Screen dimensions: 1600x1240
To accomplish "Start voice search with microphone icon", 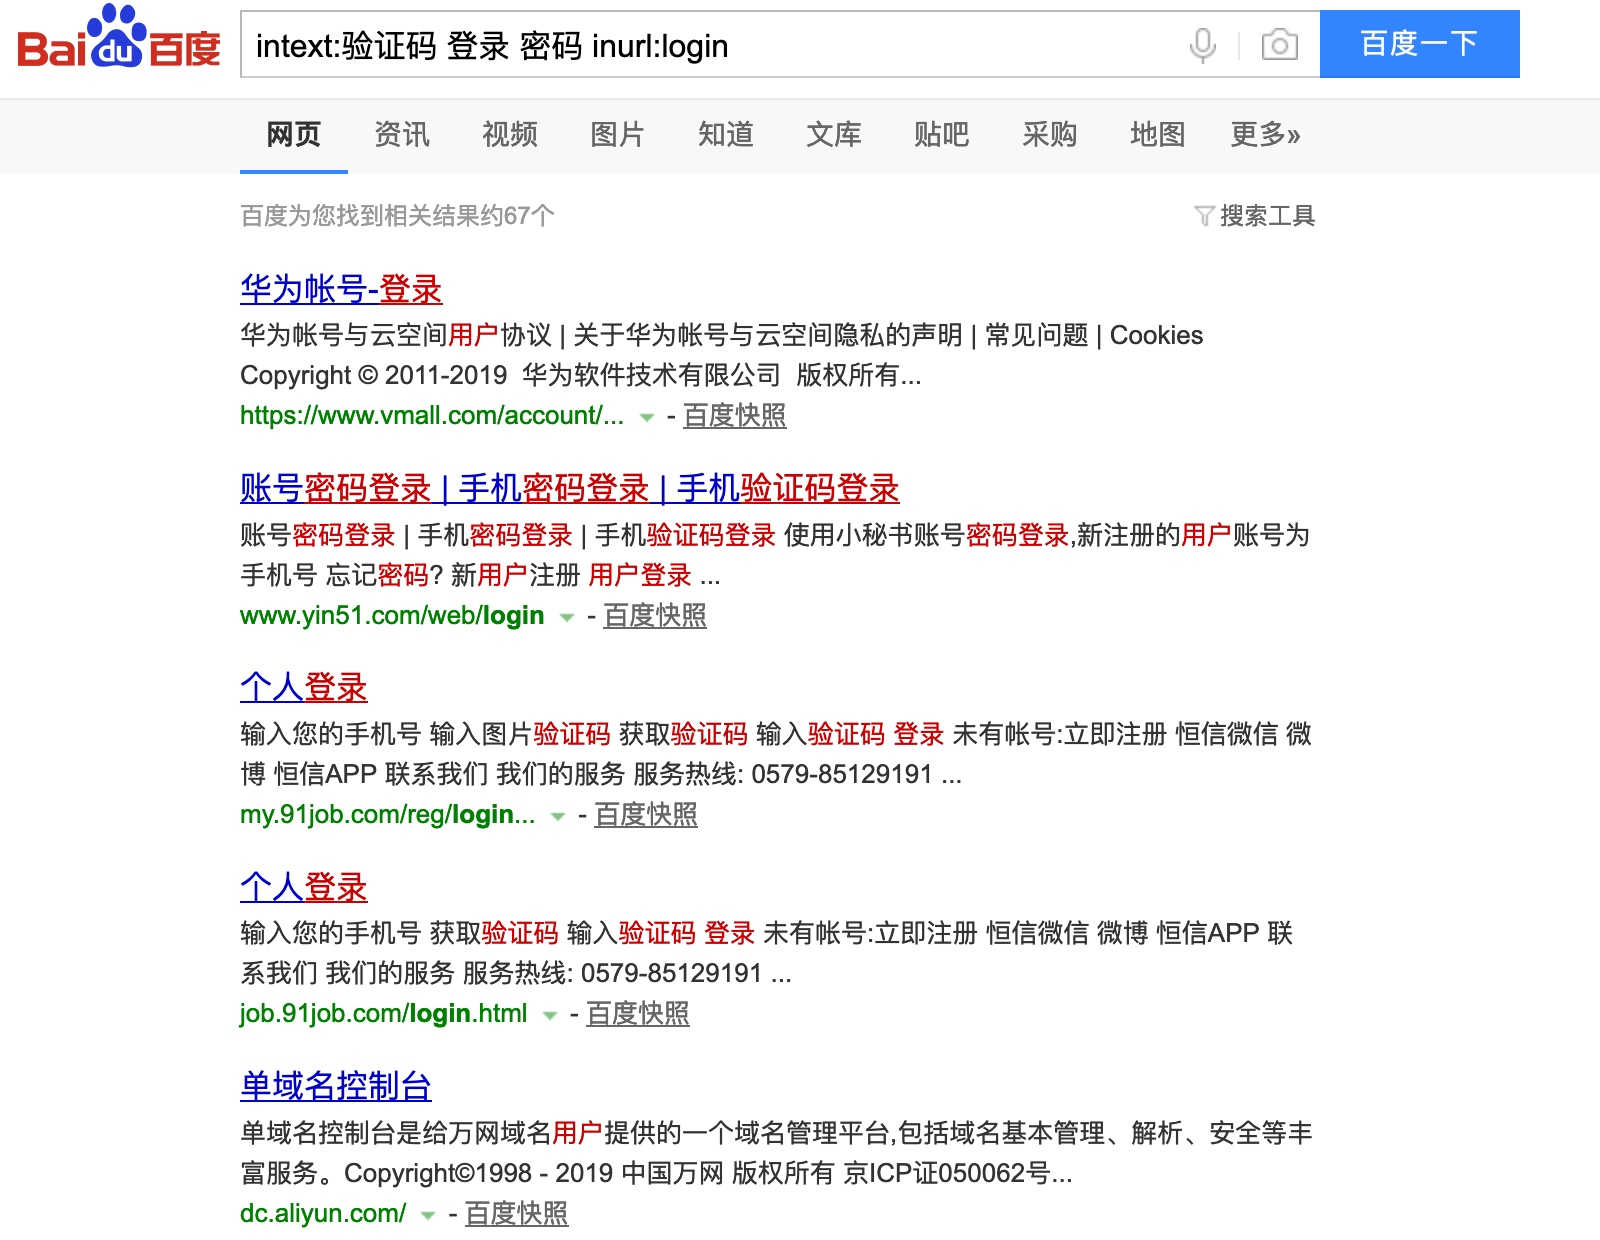I will [x=1203, y=45].
